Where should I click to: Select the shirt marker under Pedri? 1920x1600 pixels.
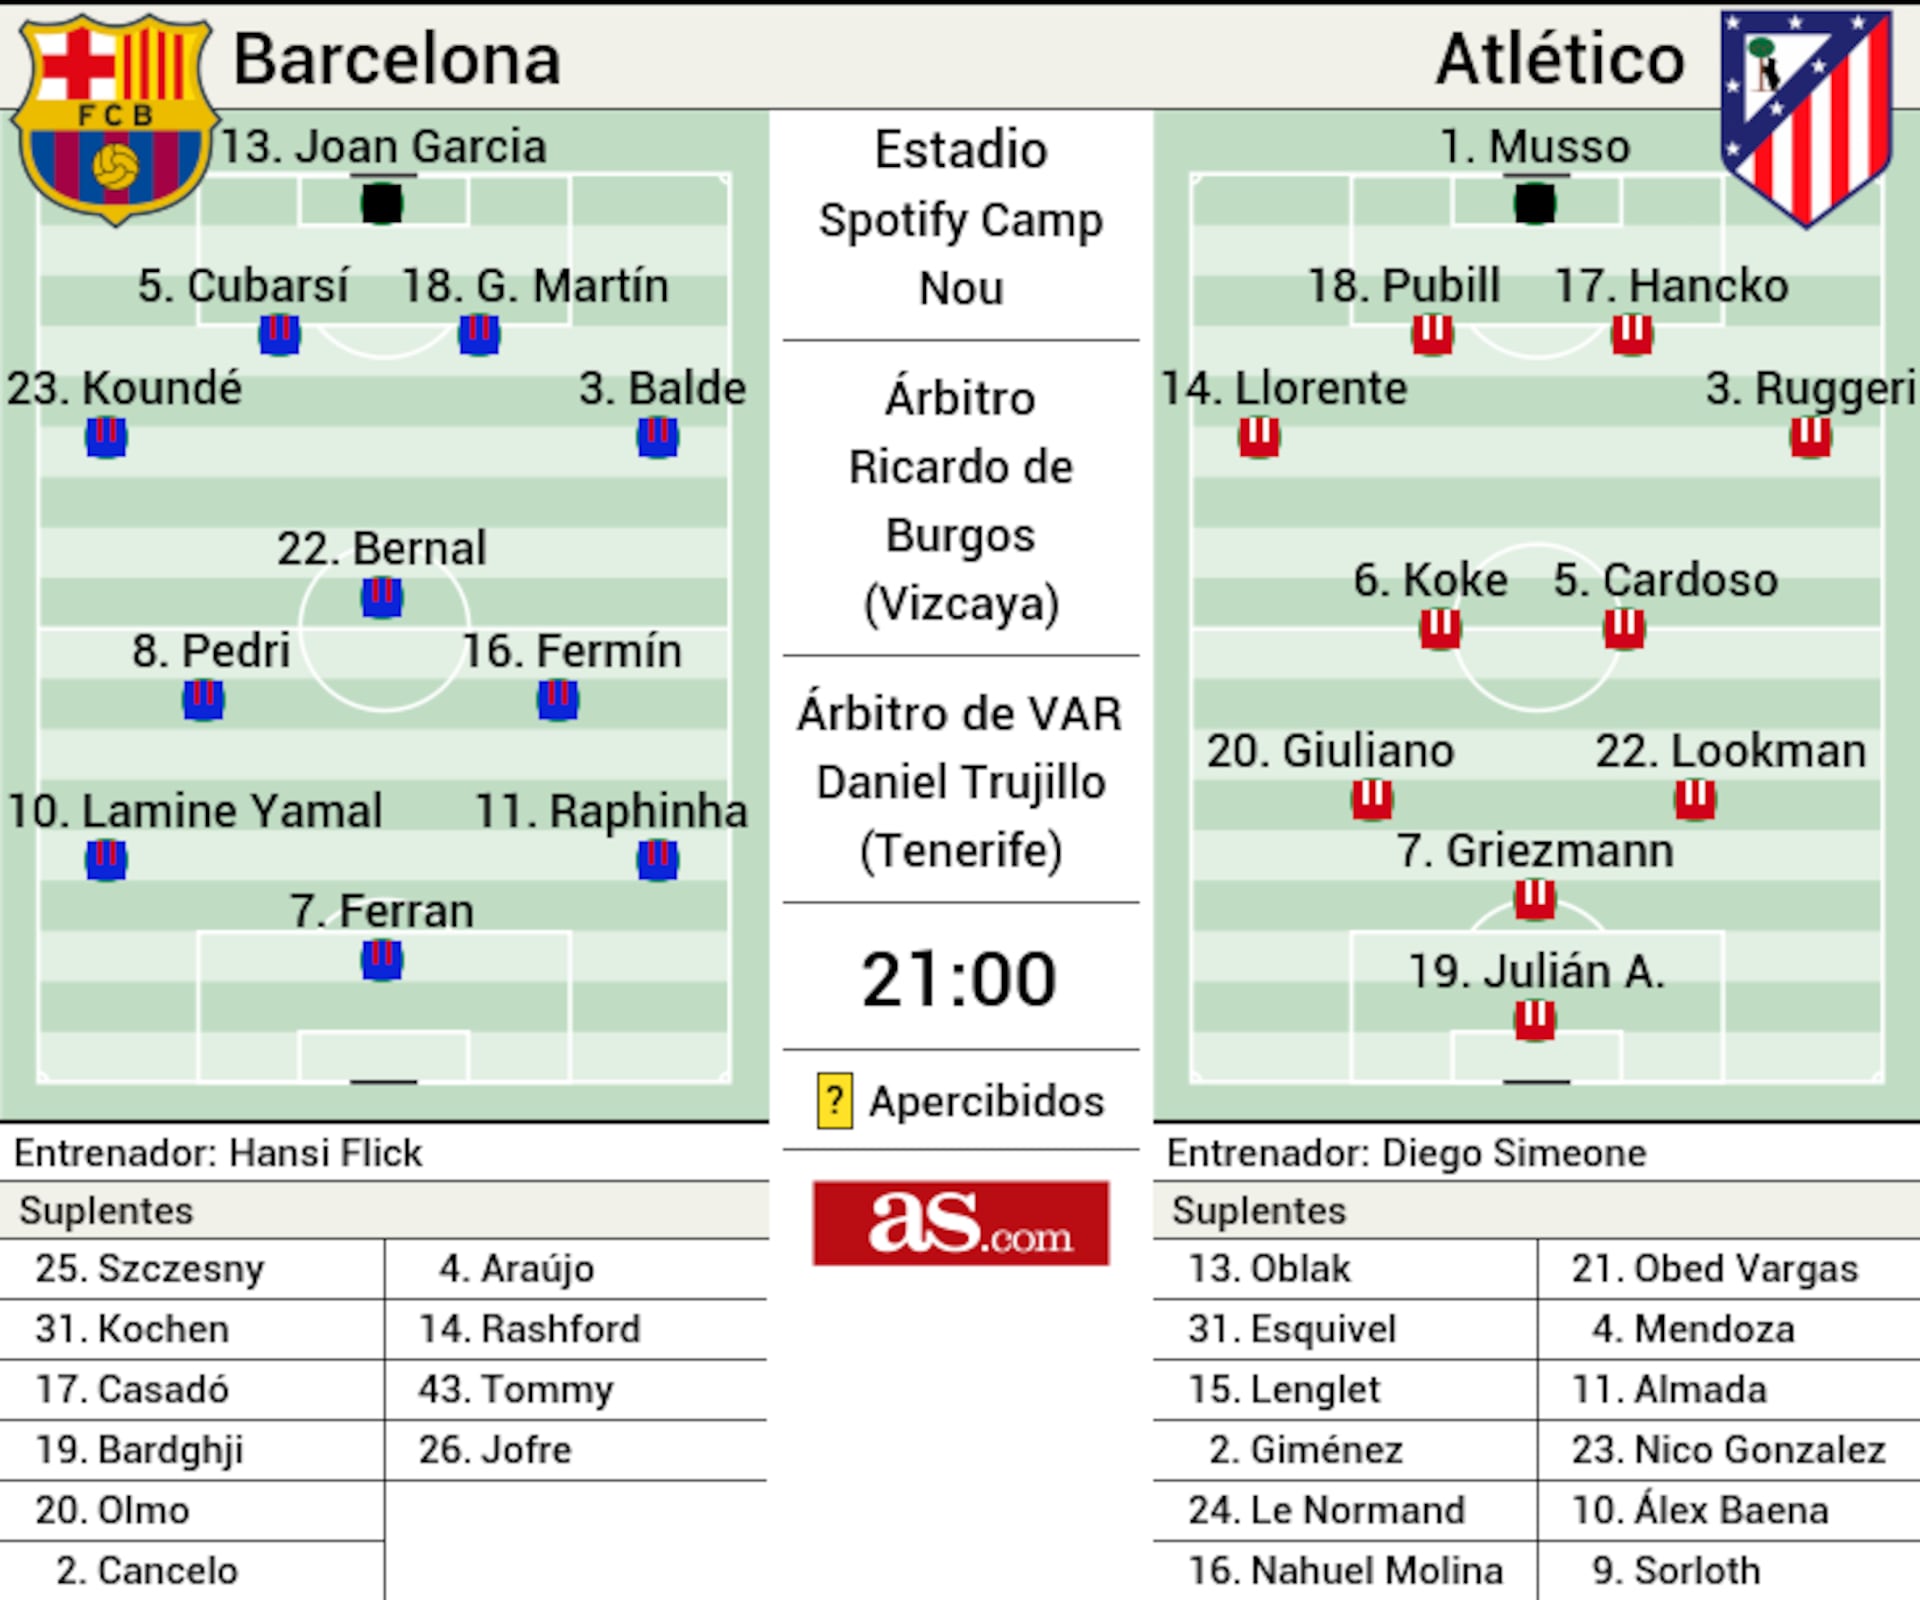203,699
